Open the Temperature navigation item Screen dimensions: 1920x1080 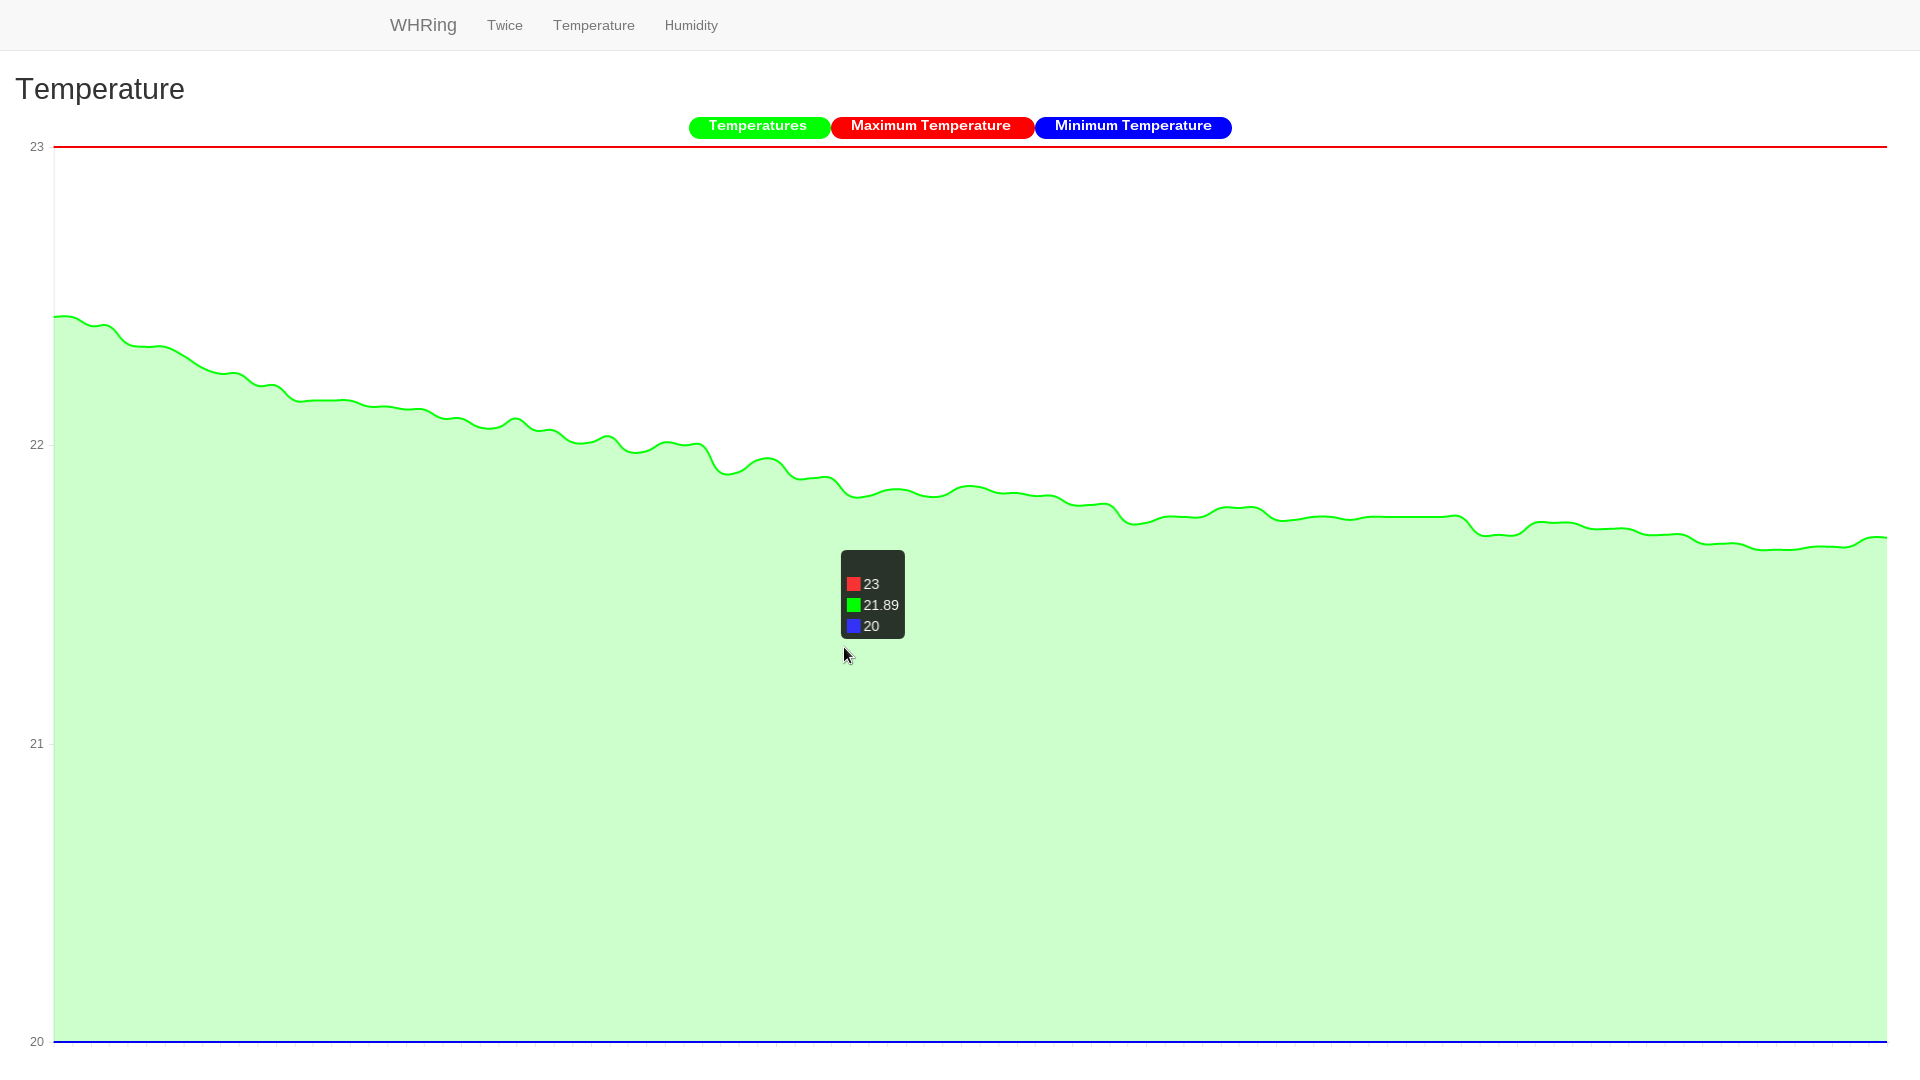click(593, 26)
